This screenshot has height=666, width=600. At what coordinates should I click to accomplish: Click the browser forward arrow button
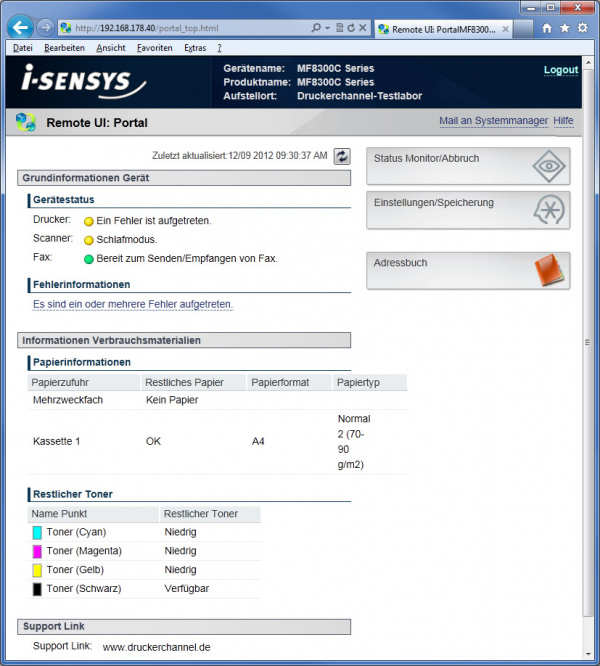(46, 27)
